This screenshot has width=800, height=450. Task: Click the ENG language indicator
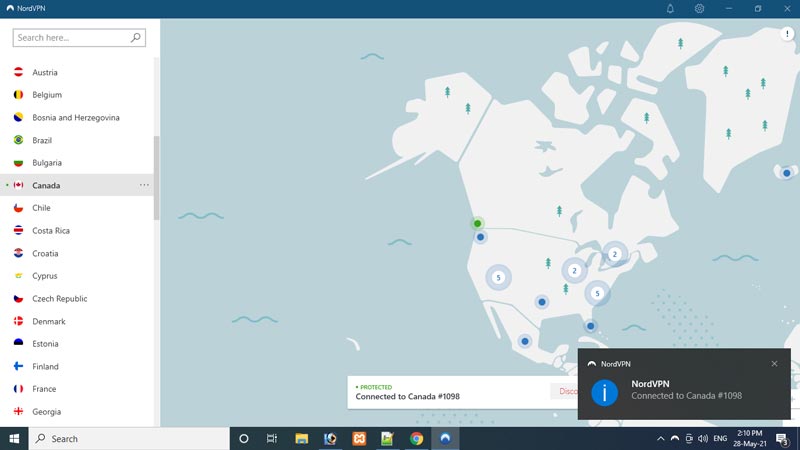click(x=720, y=439)
